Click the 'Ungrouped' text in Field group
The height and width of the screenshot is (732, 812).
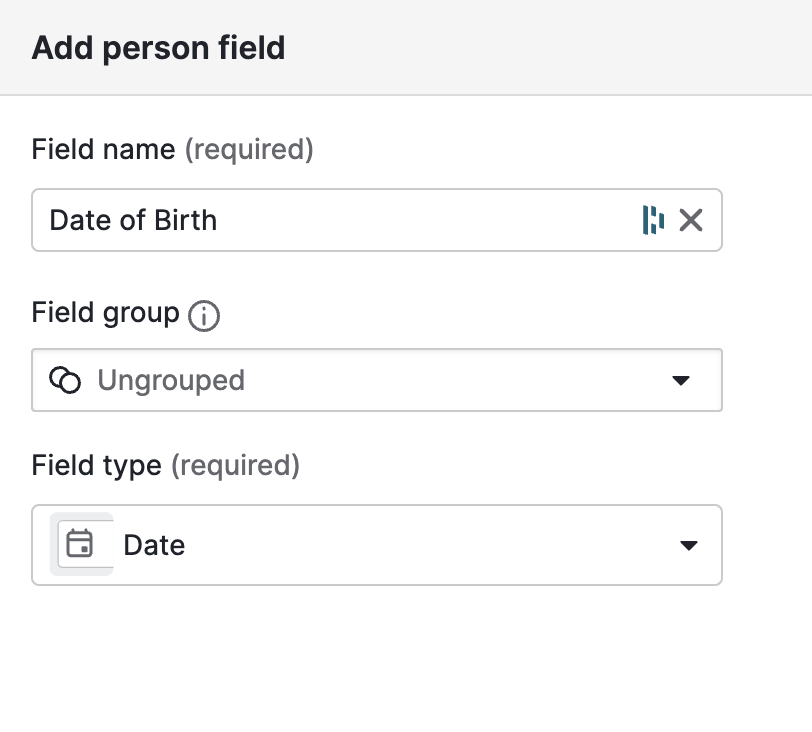pos(171,380)
